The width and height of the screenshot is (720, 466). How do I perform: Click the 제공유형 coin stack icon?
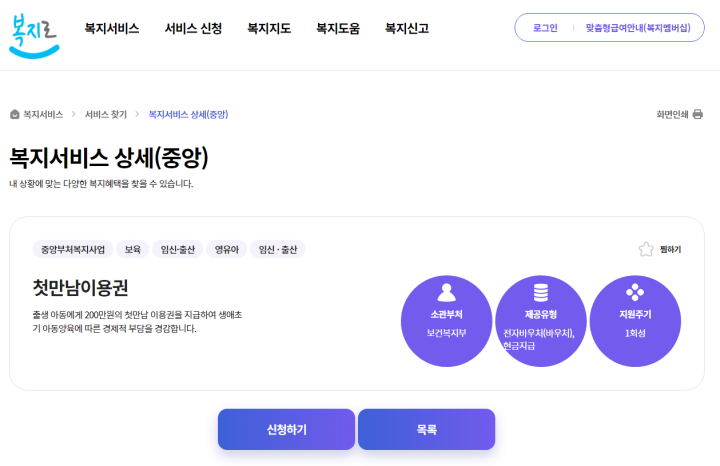coord(541,292)
